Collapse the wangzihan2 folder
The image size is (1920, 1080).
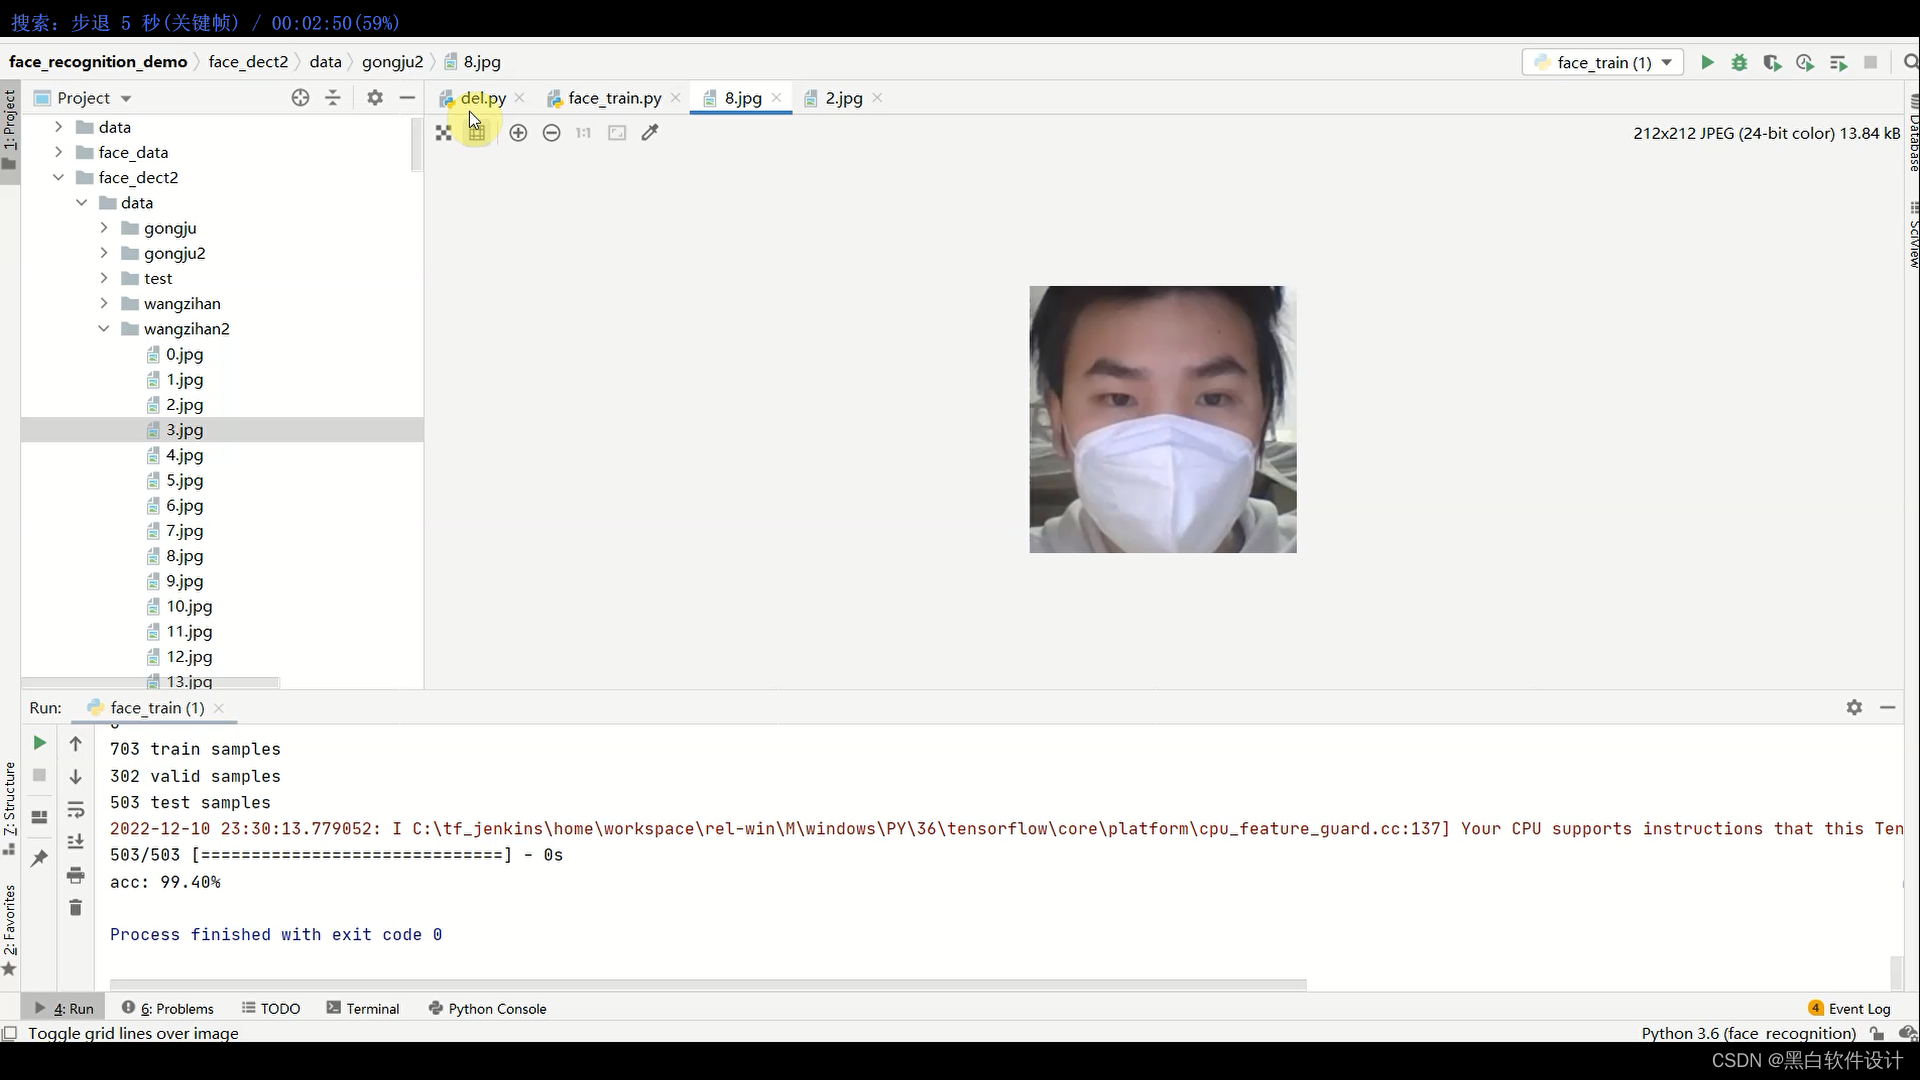pyautogui.click(x=104, y=328)
